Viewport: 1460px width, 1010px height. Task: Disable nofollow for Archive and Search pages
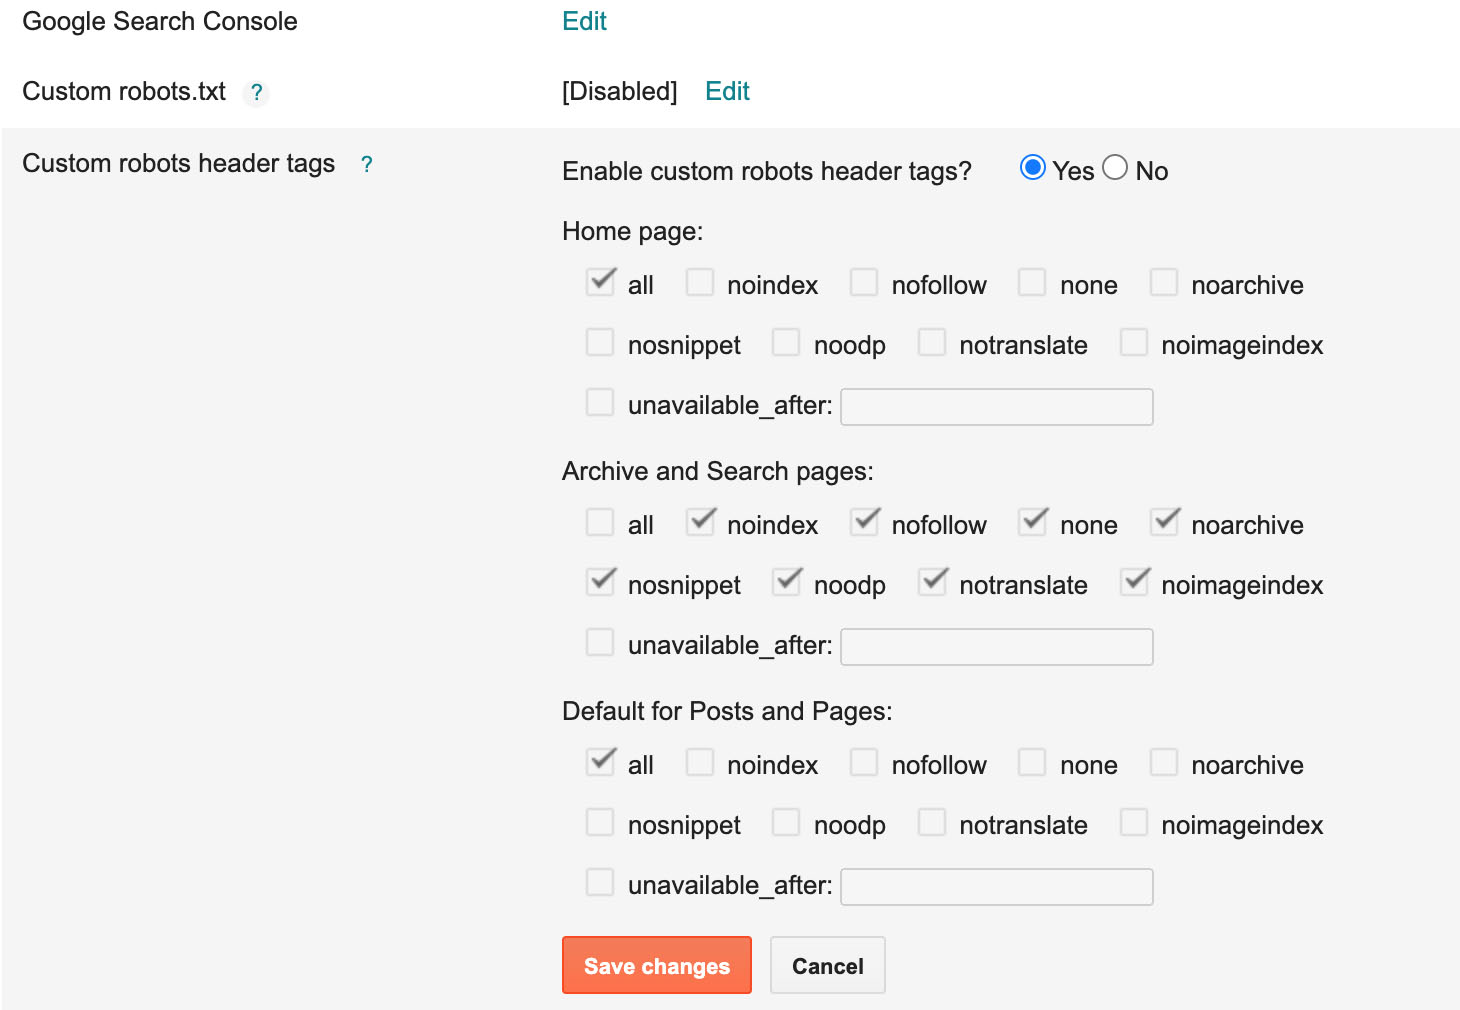click(864, 523)
